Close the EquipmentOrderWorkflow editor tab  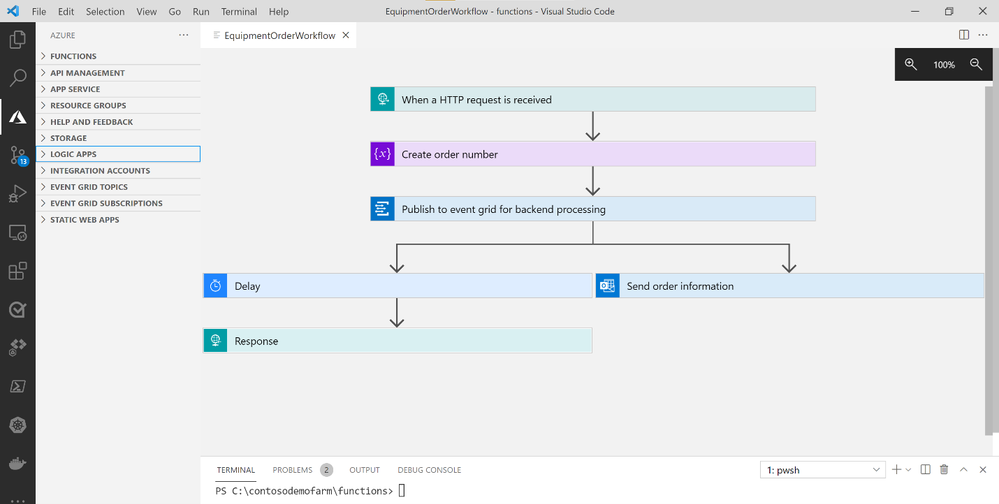point(346,36)
